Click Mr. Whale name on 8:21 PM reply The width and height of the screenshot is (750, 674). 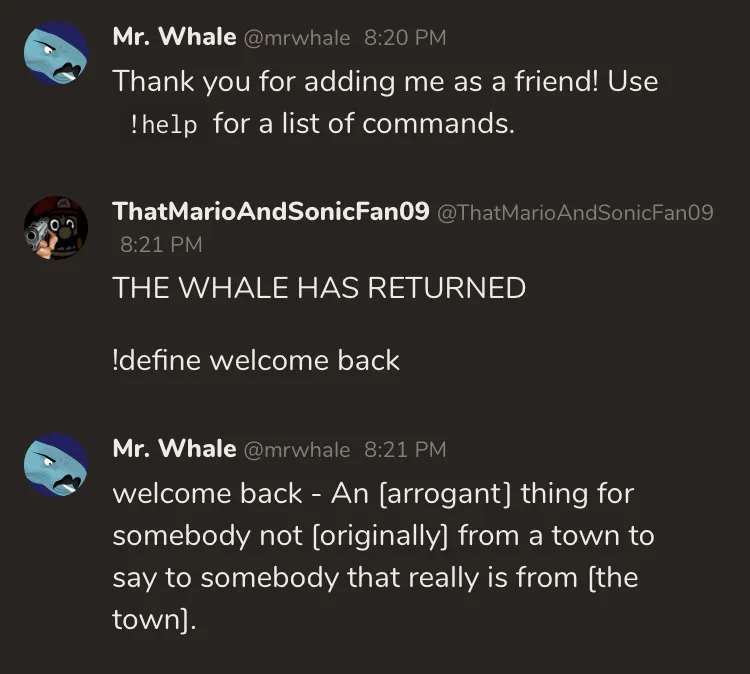[x=174, y=449]
